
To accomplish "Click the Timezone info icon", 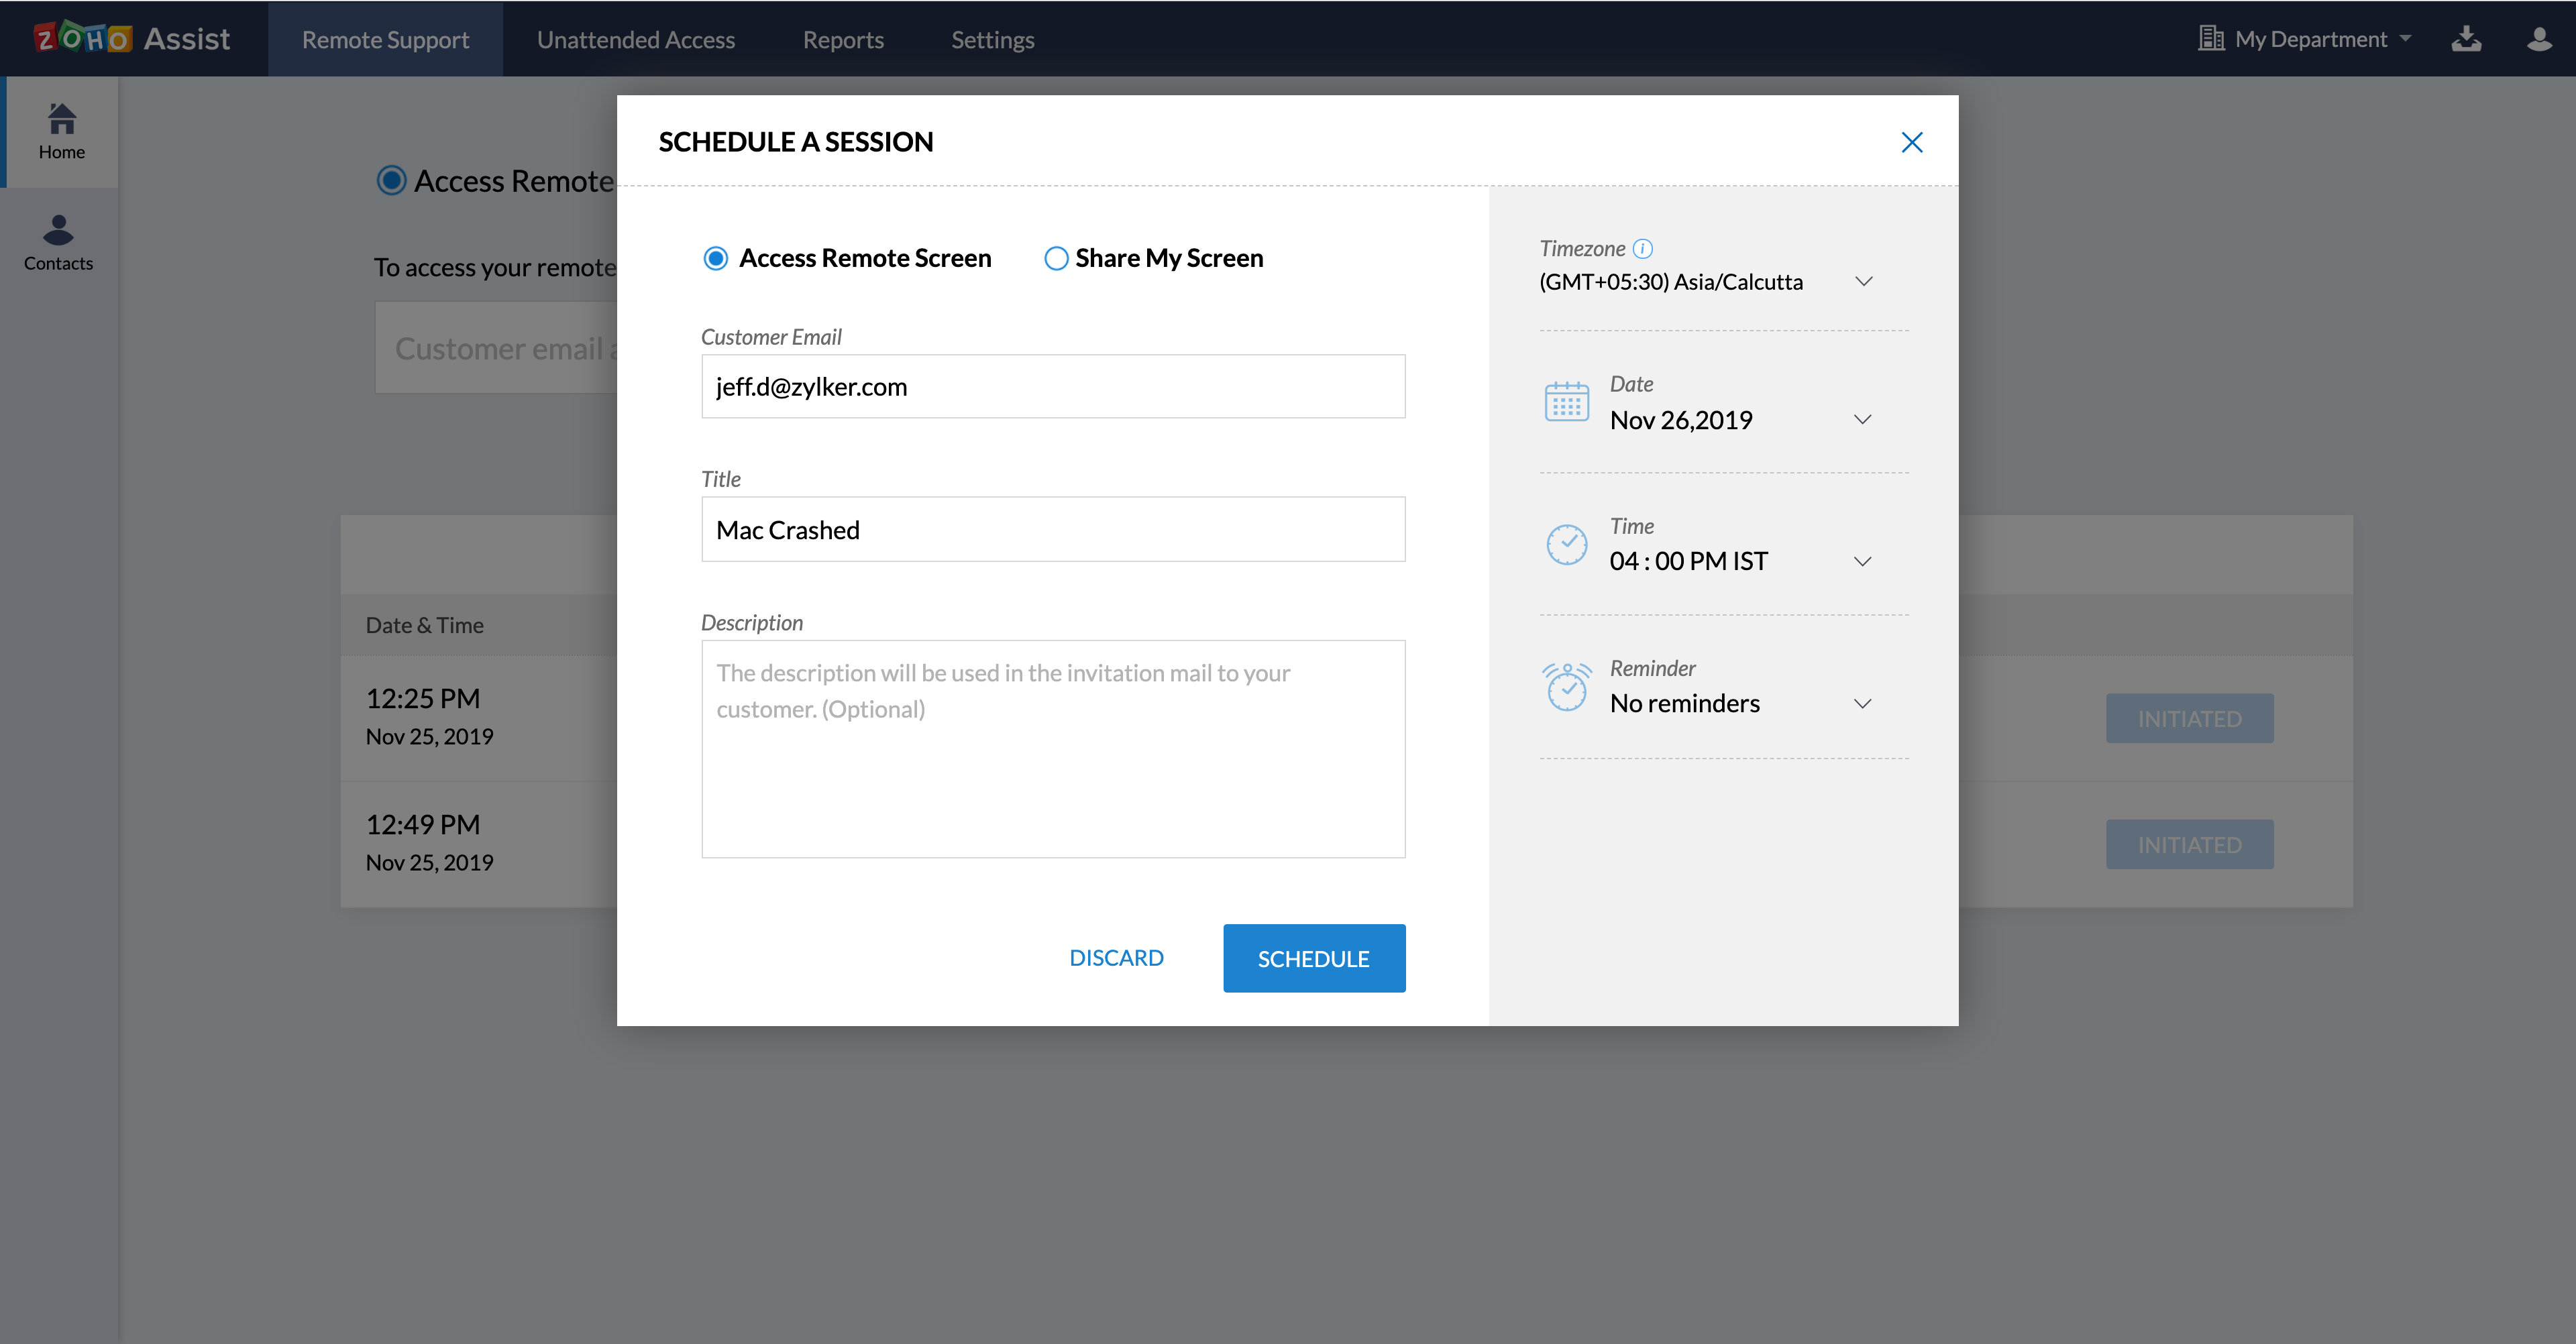I will click(x=1643, y=248).
